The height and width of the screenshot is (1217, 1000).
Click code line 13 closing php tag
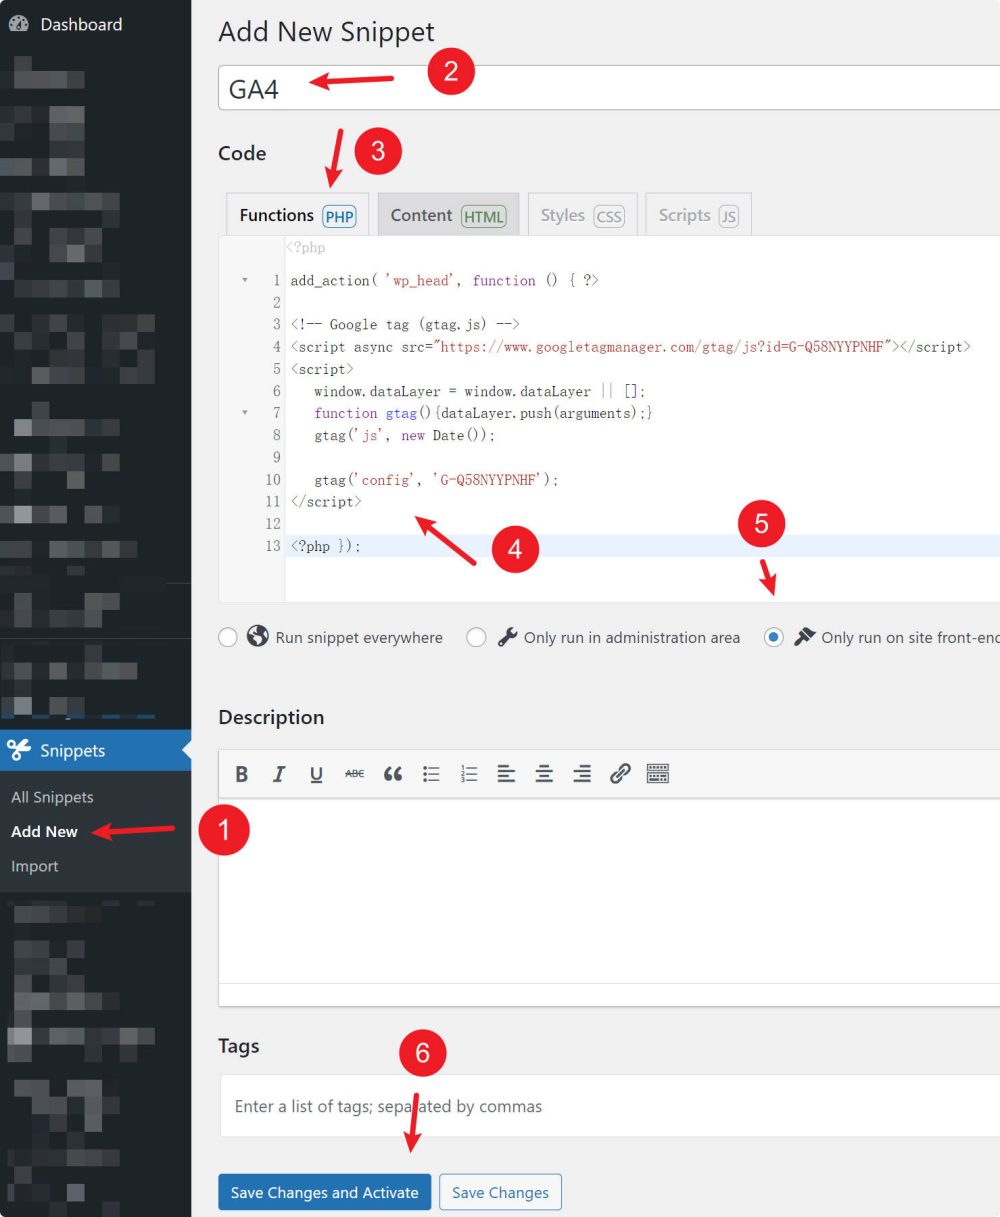[x=325, y=545]
